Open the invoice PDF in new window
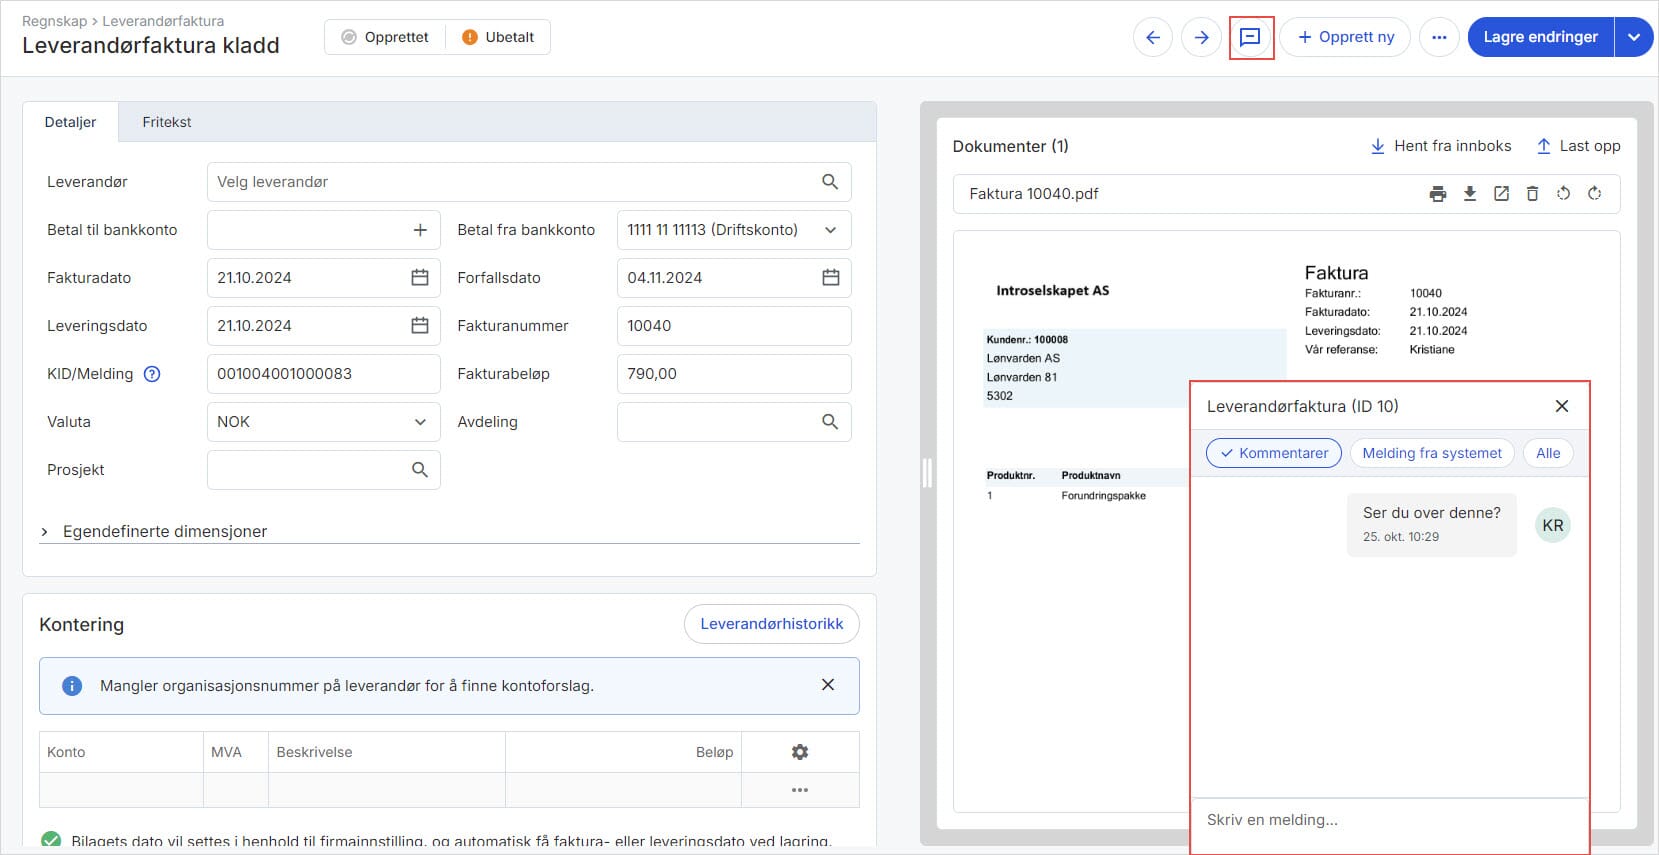This screenshot has width=1659, height=855. click(x=1501, y=194)
